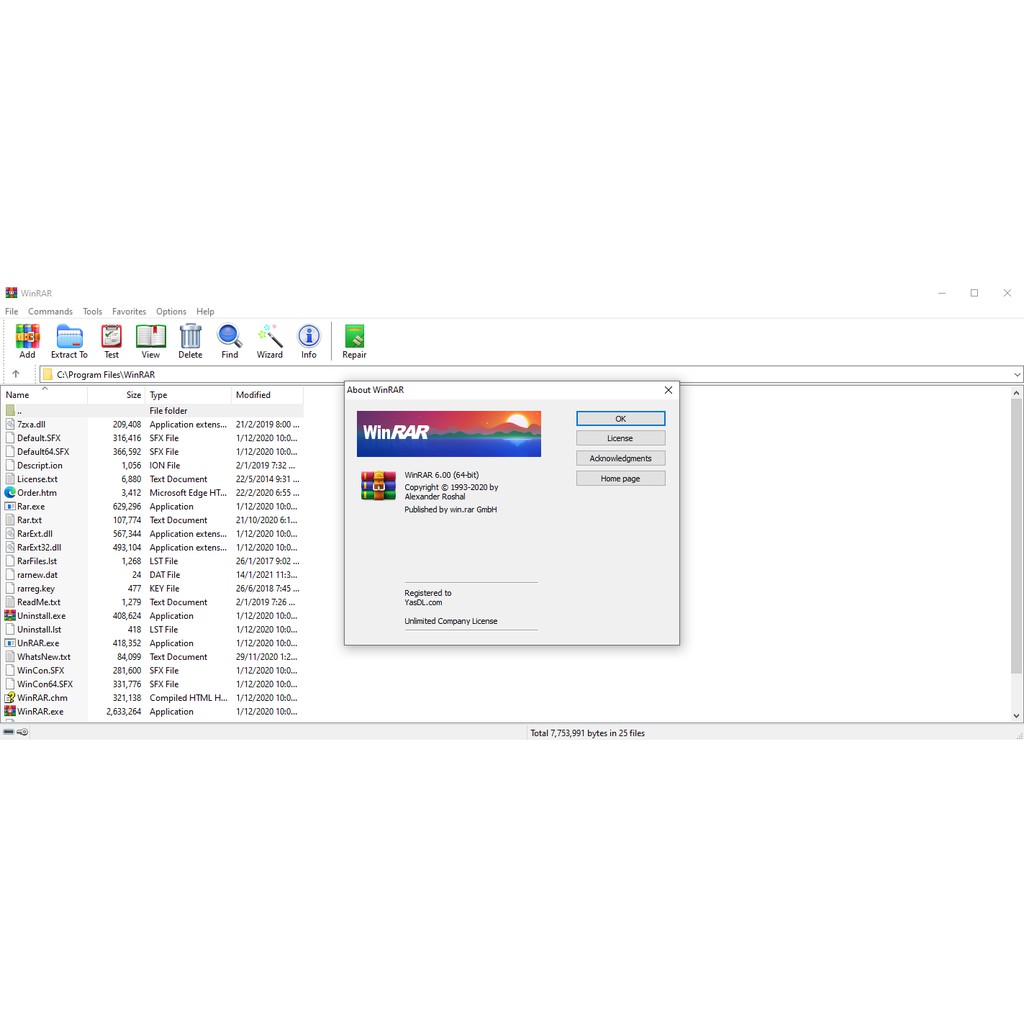Open the Find magnifier tool
Screen dimensions: 1024x1024
(229, 337)
